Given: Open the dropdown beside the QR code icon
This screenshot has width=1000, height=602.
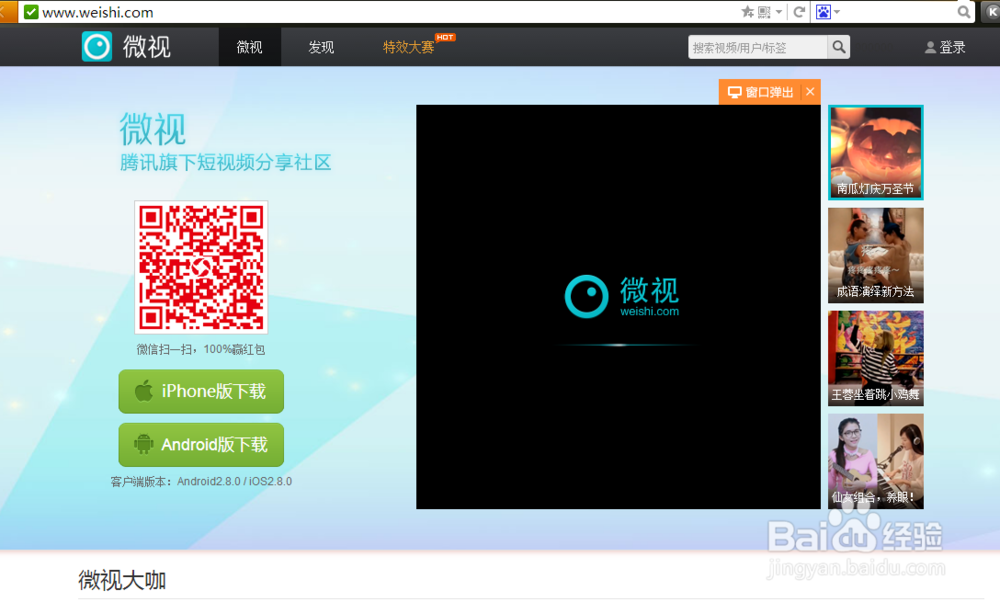Looking at the screenshot, I should (778, 11).
